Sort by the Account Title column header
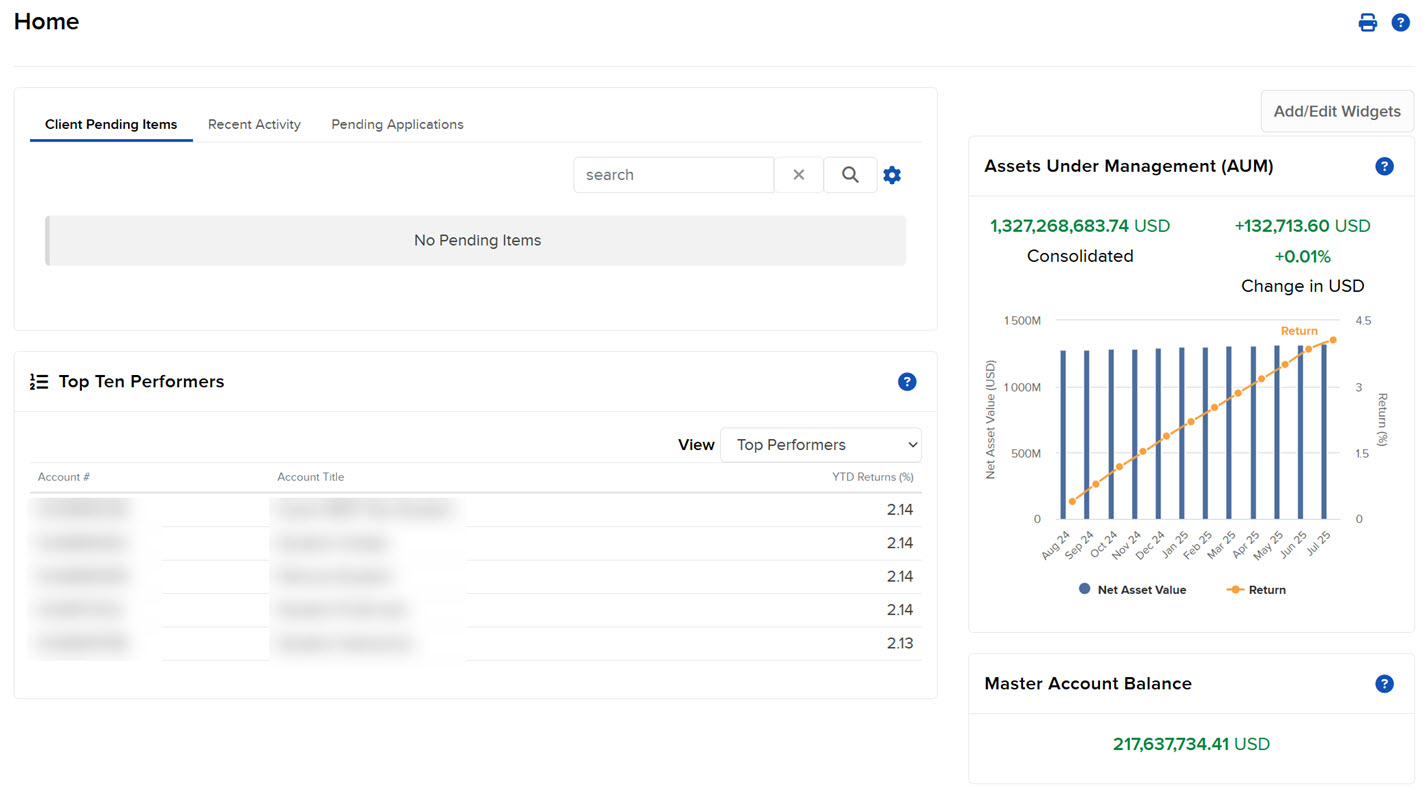 pyautogui.click(x=311, y=477)
